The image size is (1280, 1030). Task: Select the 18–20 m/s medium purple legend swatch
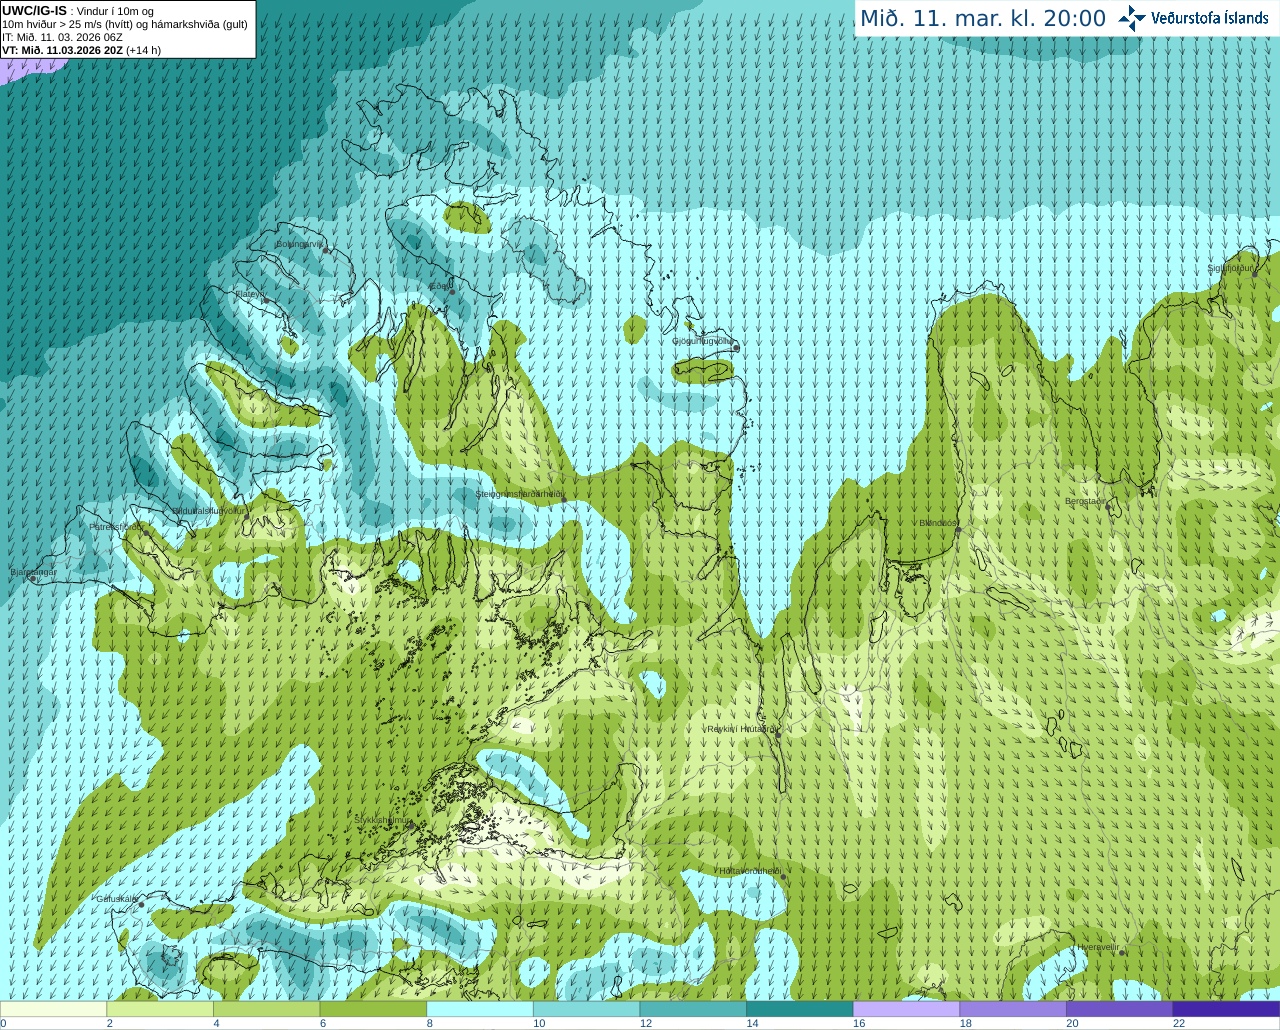[1013, 1009]
